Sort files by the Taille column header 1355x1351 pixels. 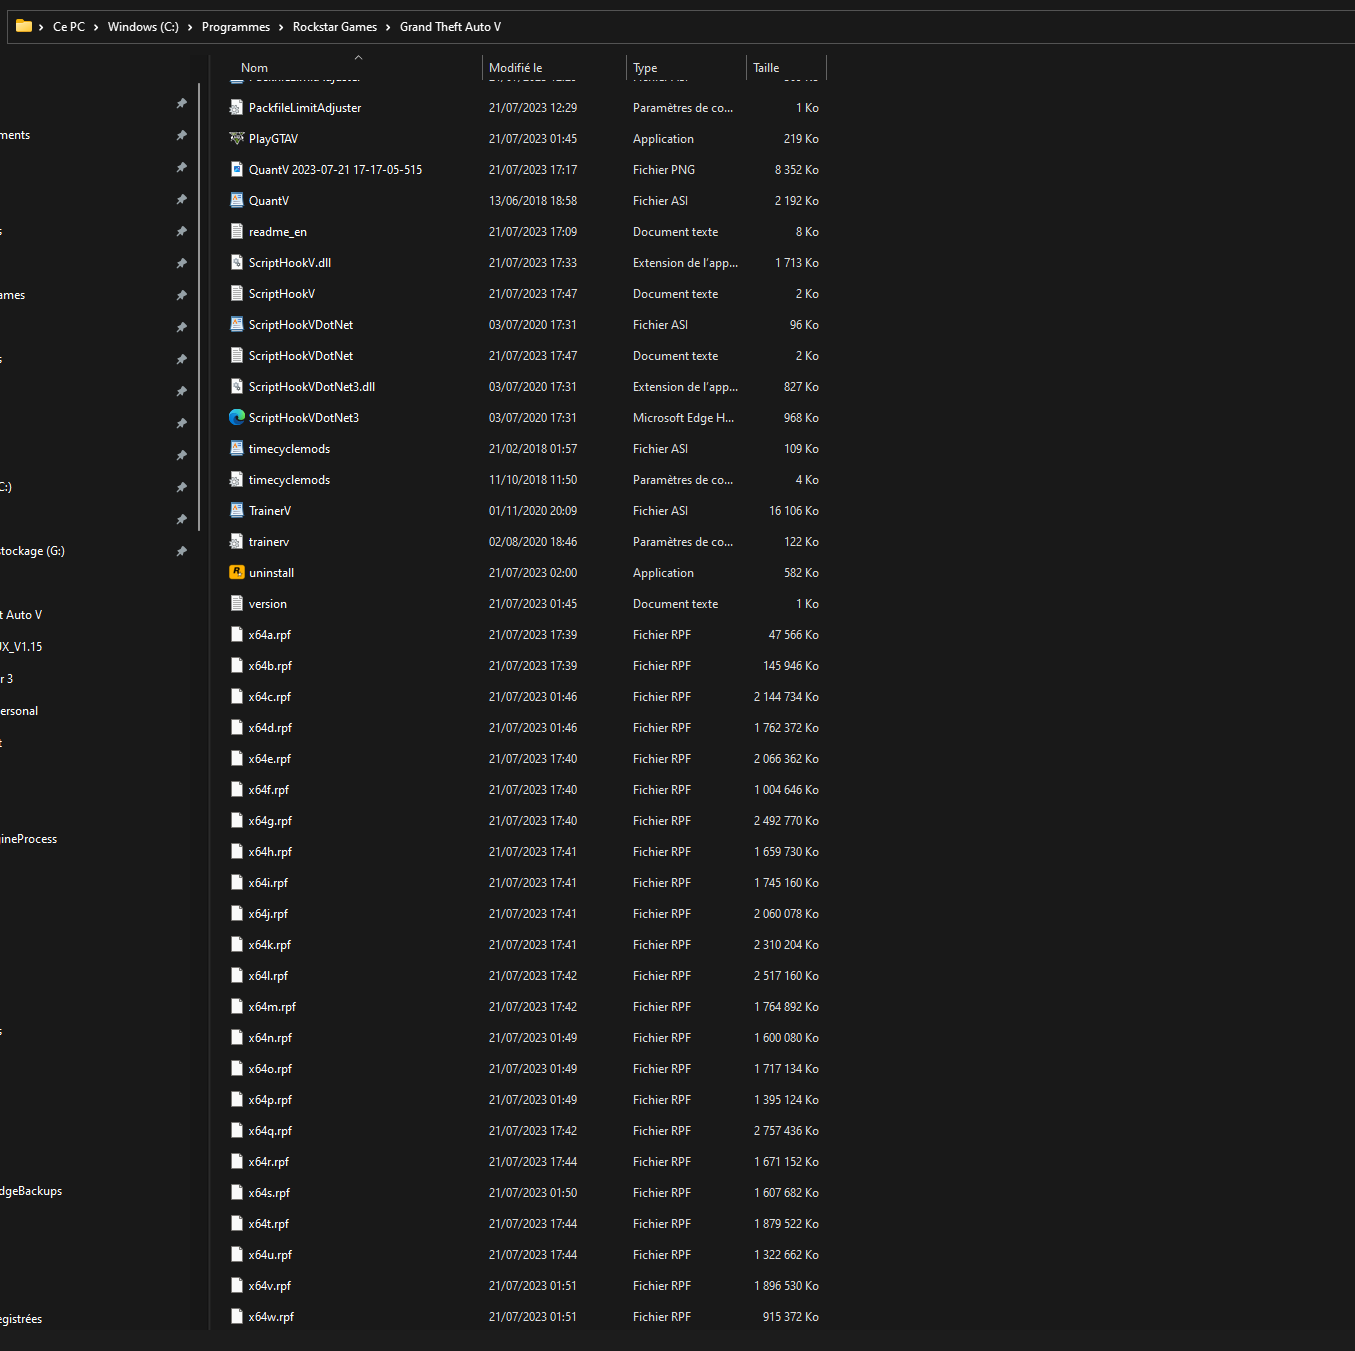tap(766, 68)
